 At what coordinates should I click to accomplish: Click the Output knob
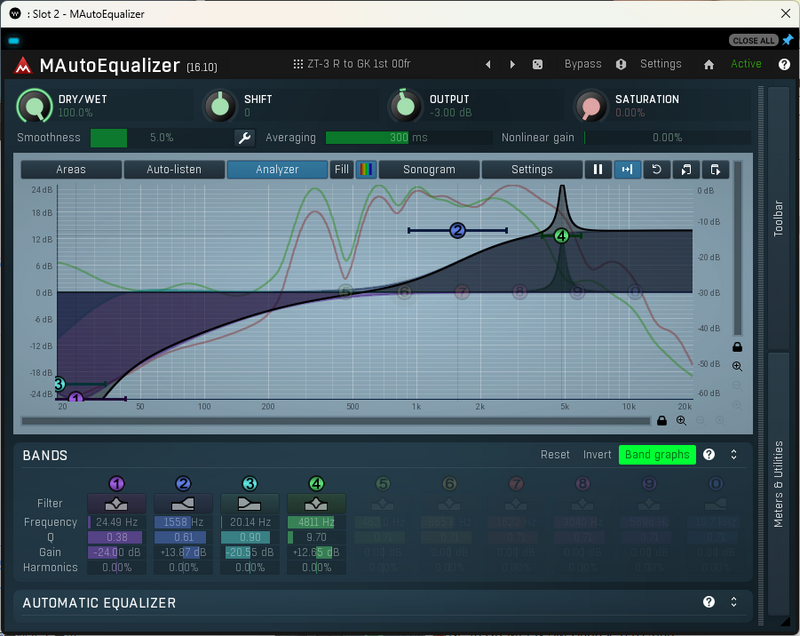pos(406,106)
